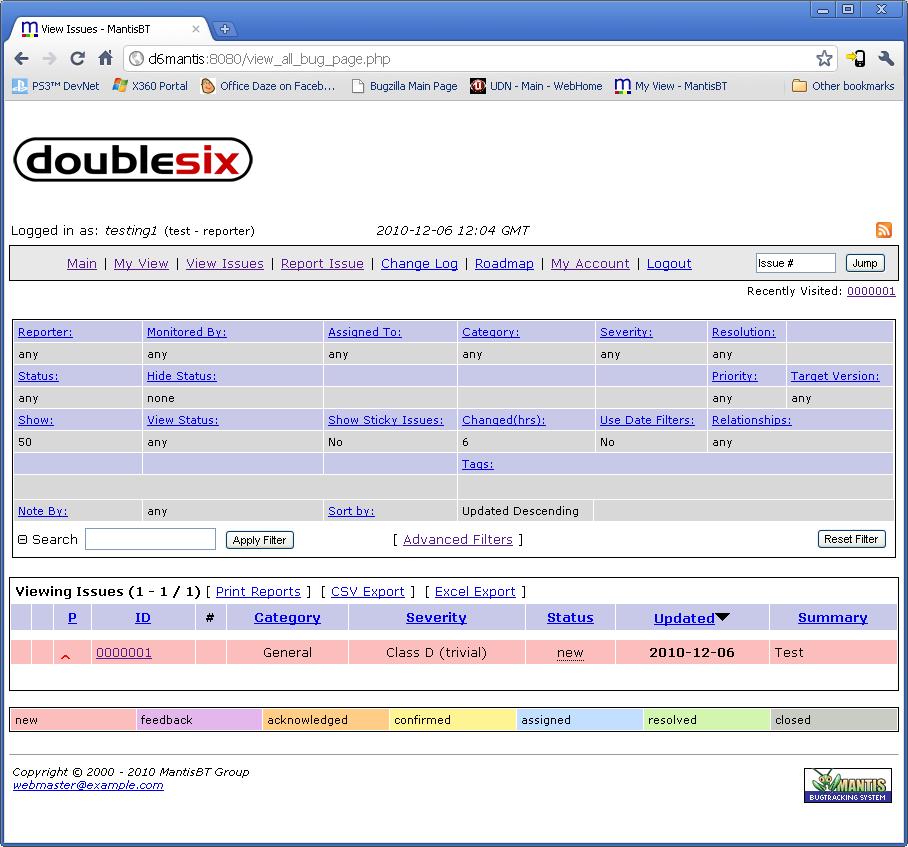Open the Use Date Filters option
This screenshot has height=847, width=908.
click(646, 420)
